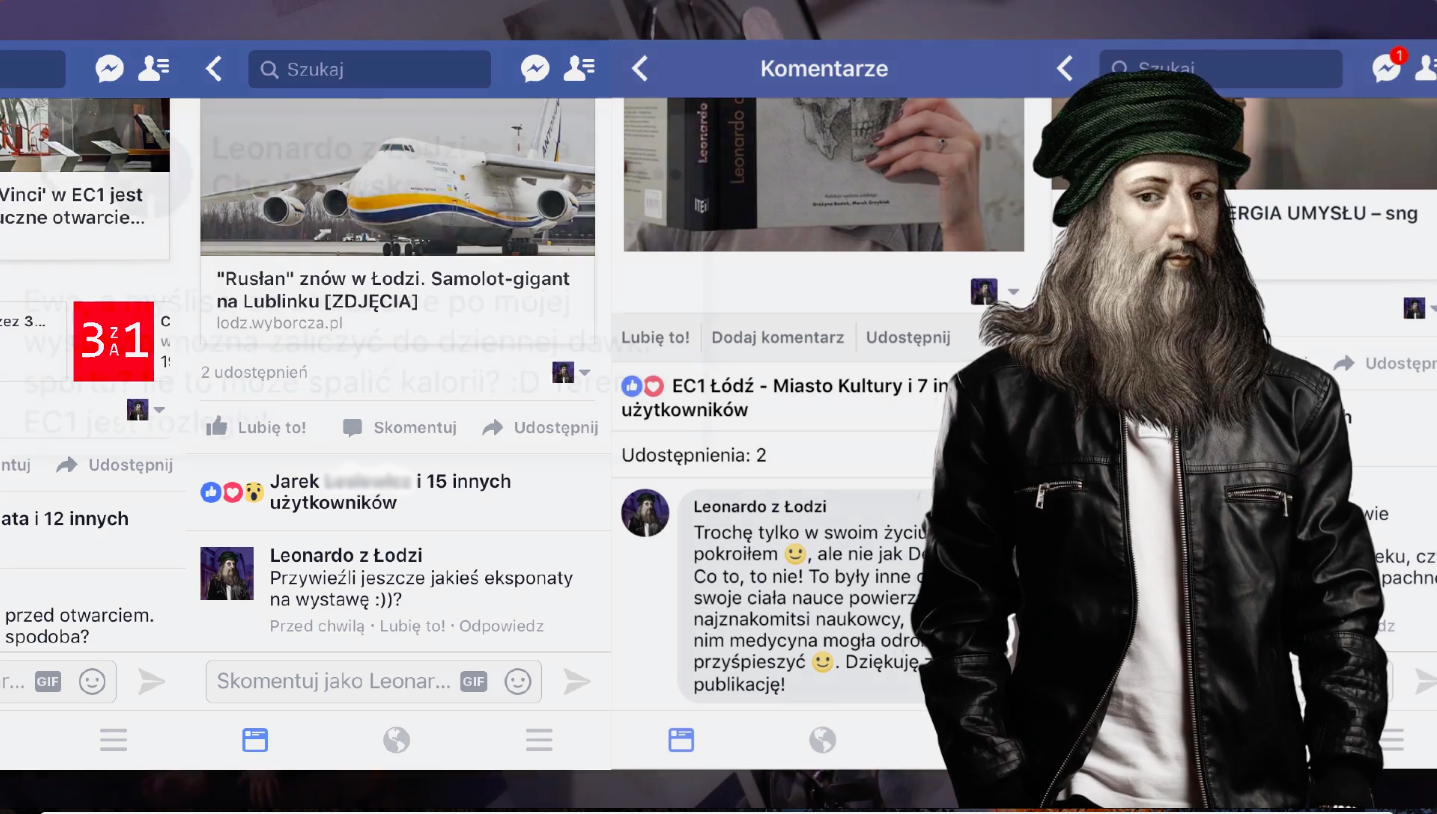This screenshot has width=1437, height=814.
Task: Expand audience dropdown beside '2 udostępnień'
Action: click(x=585, y=373)
